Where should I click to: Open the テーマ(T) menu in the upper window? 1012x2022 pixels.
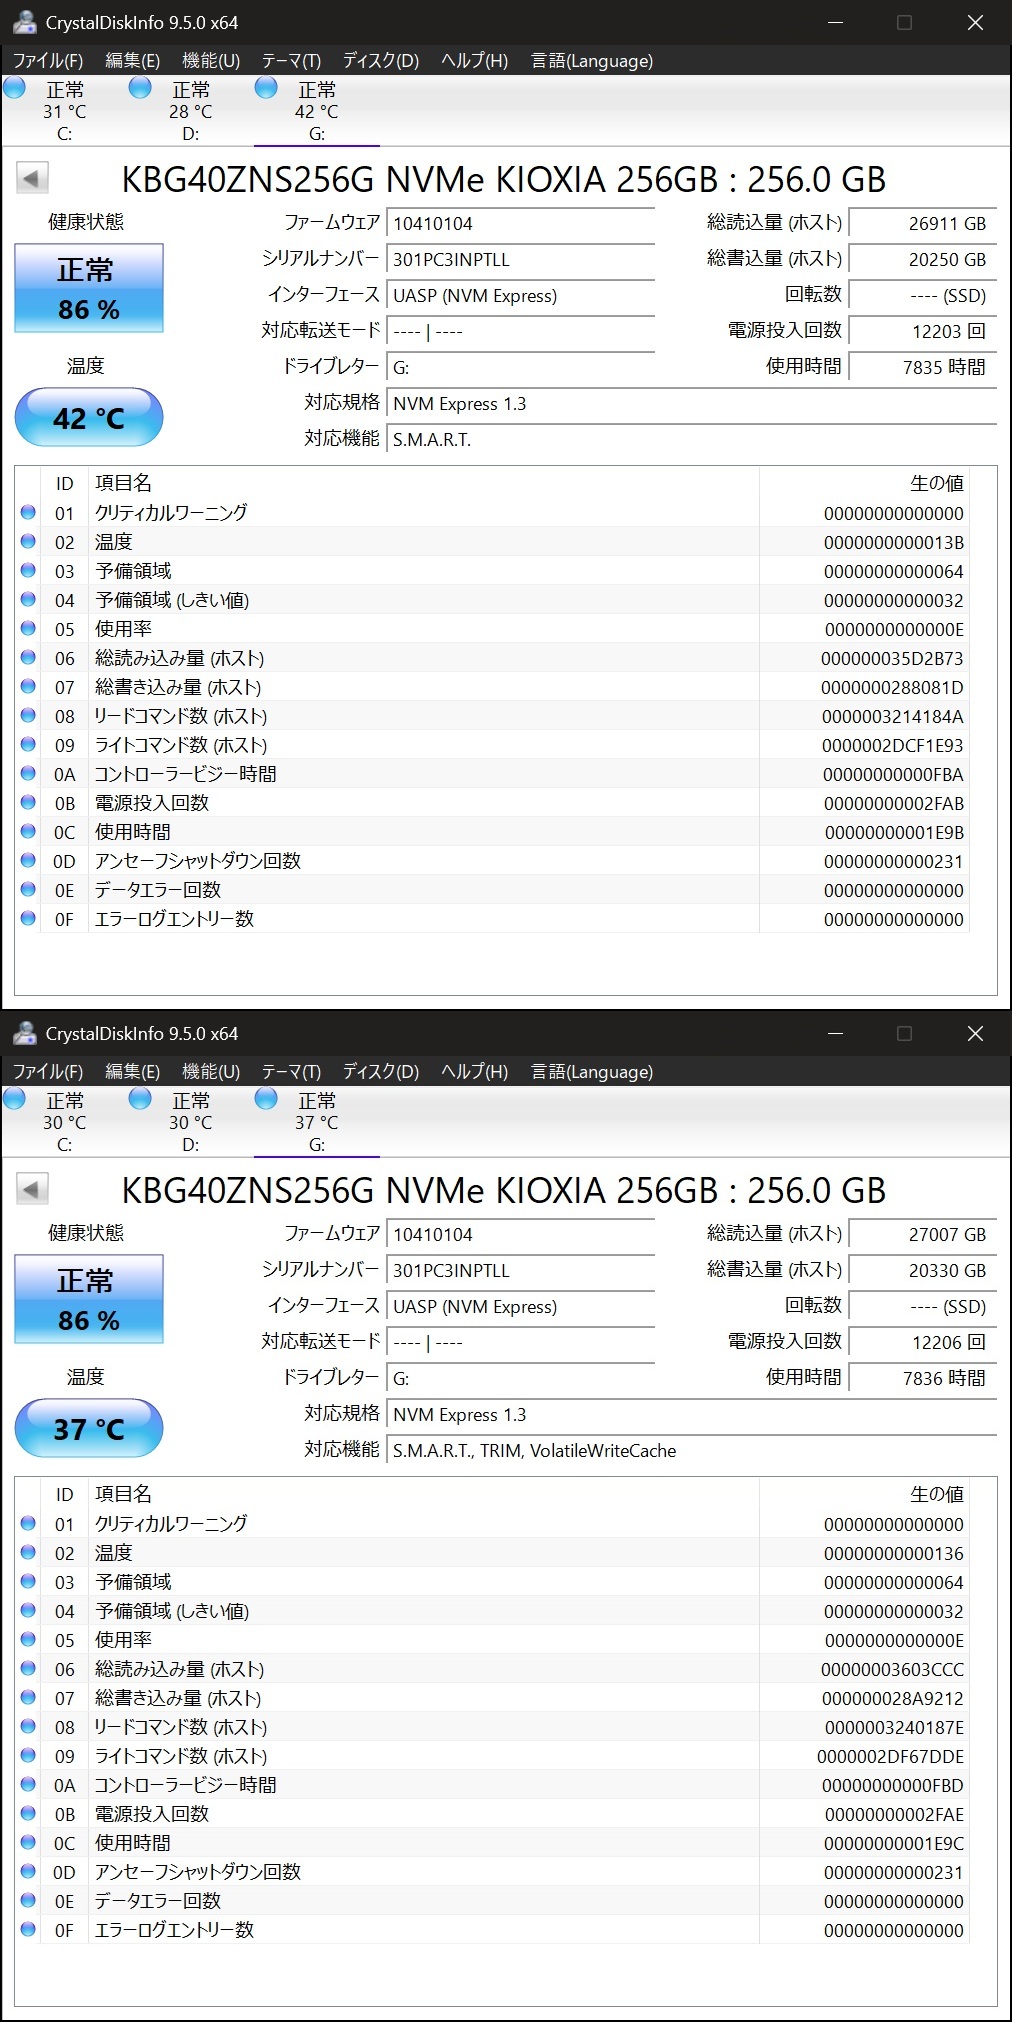[291, 61]
